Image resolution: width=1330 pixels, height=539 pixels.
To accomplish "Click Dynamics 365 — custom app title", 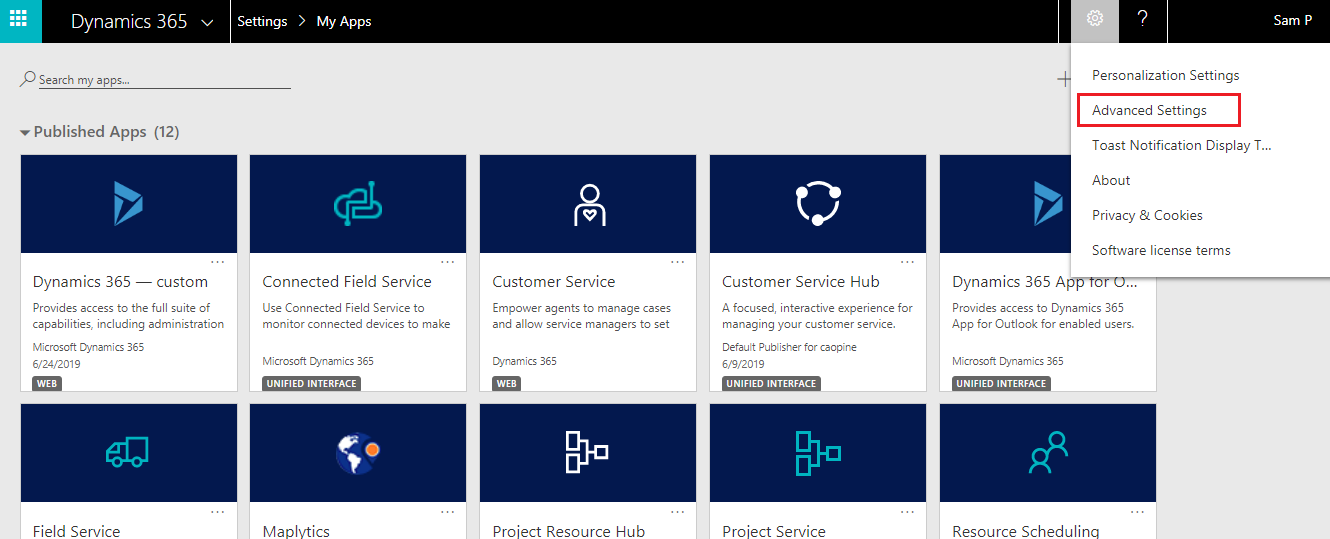I will [120, 282].
